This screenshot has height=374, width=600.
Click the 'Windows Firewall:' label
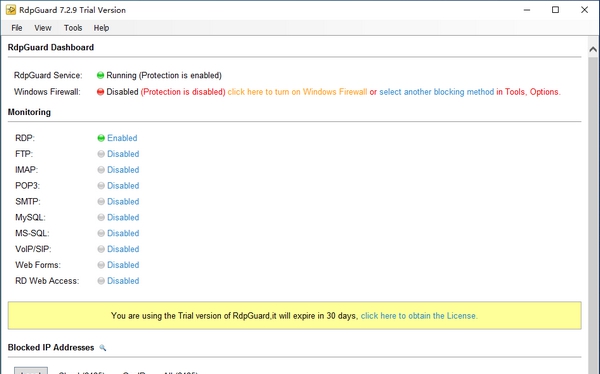coord(47,92)
